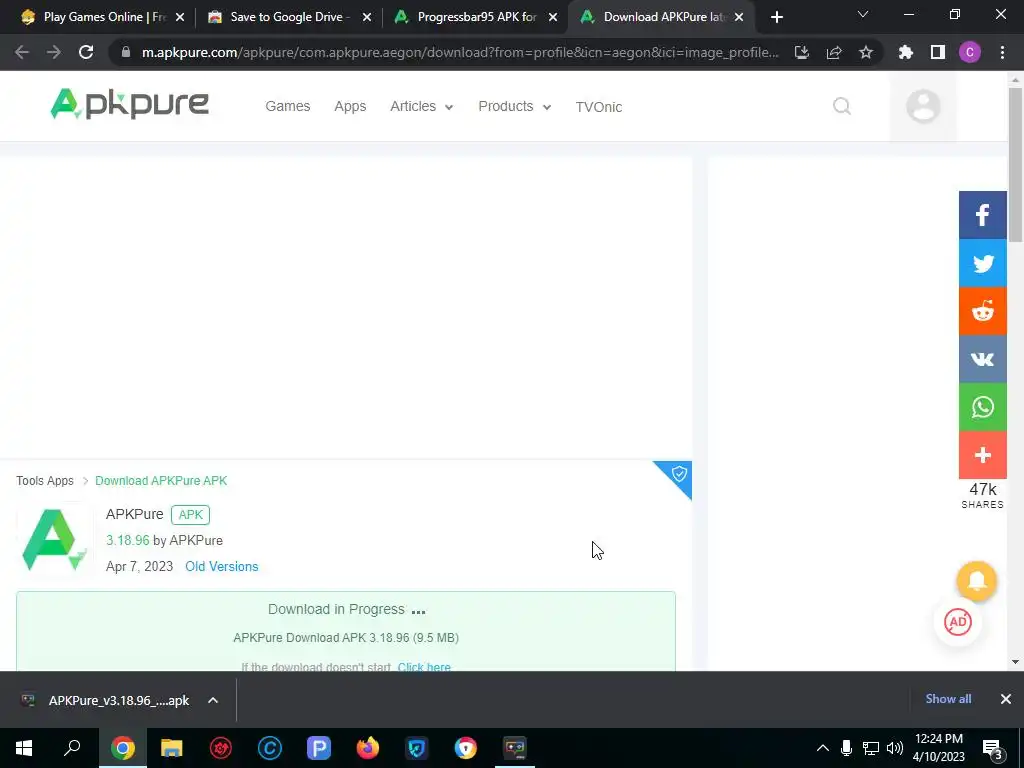Show all downloads
The width and height of the screenshot is (1024, 768).
point(948,699)
